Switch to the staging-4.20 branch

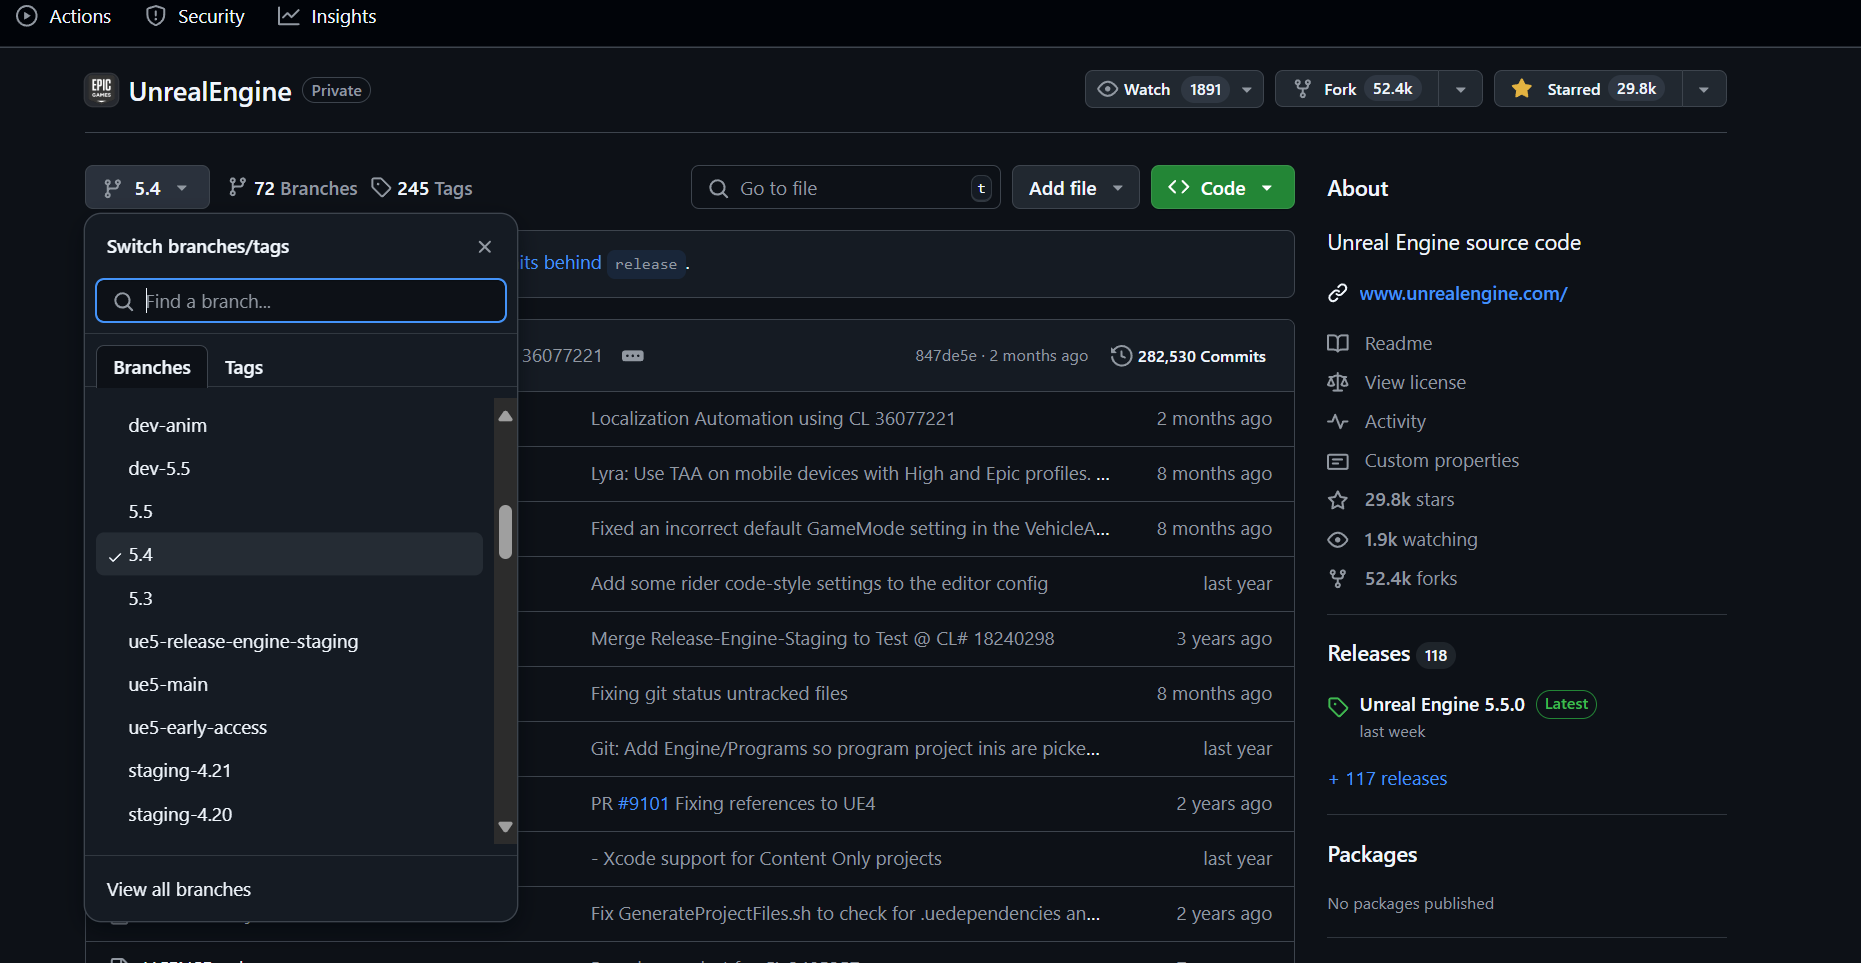click(x=289, y=814)
